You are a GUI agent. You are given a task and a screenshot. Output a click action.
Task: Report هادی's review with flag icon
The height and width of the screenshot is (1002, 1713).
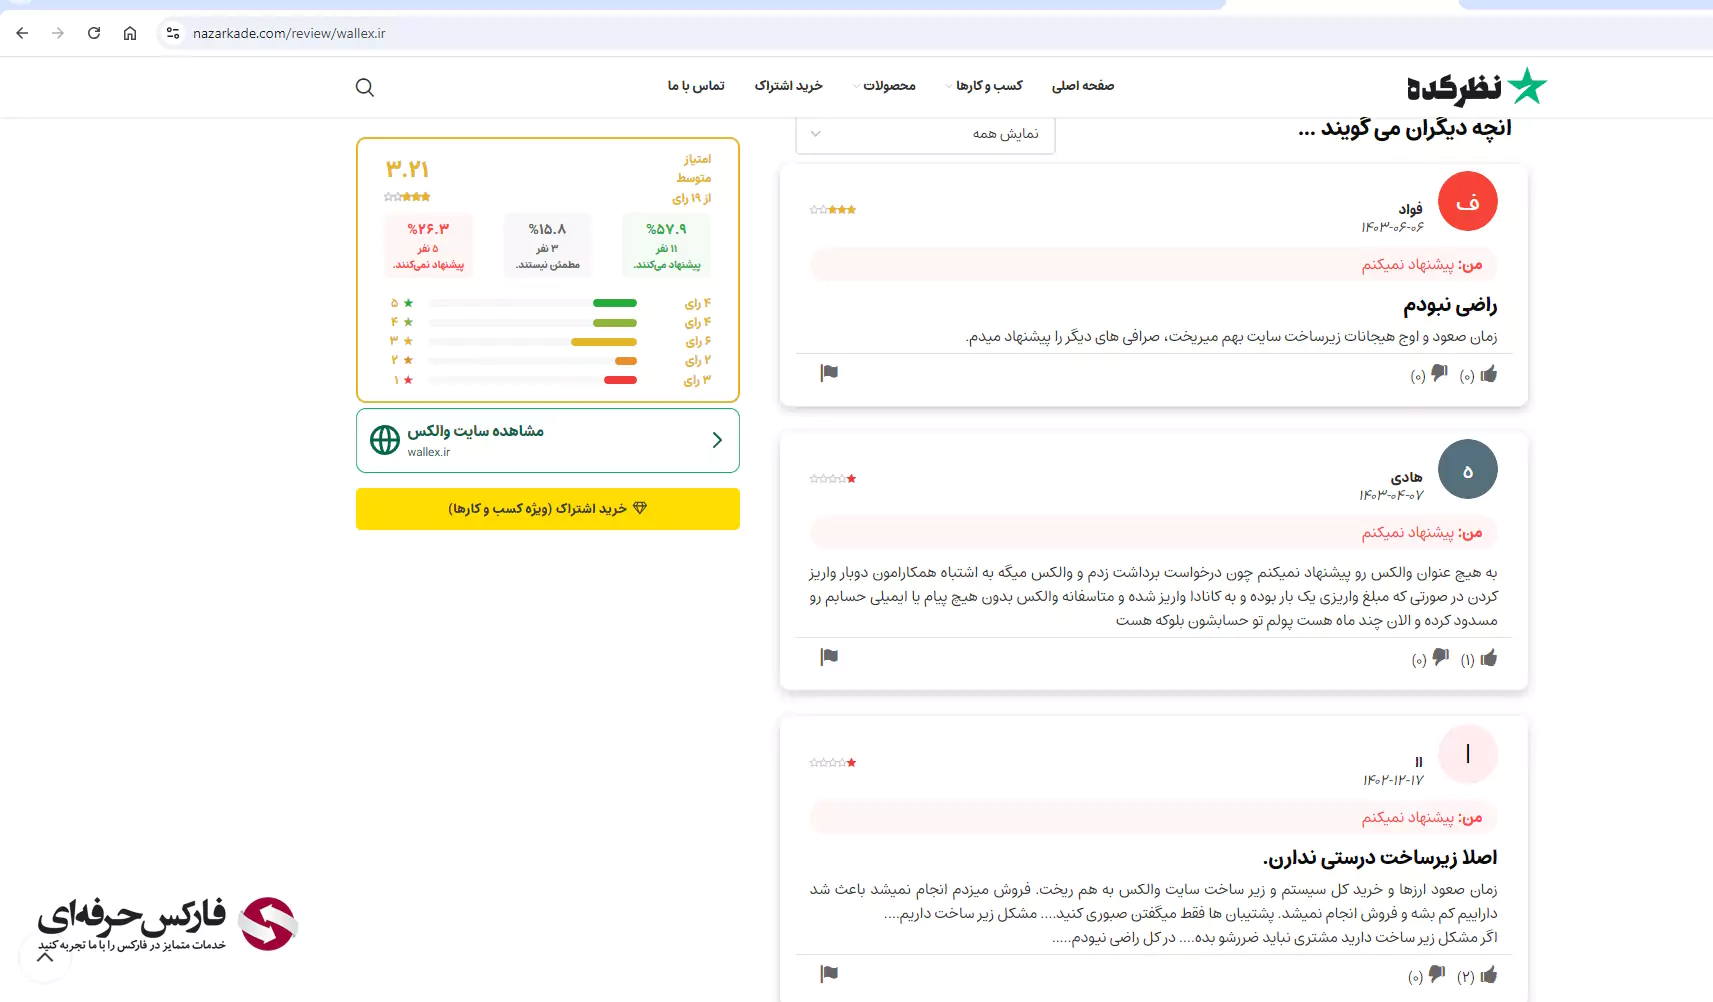pyautogui.click(x=829, y=657)
